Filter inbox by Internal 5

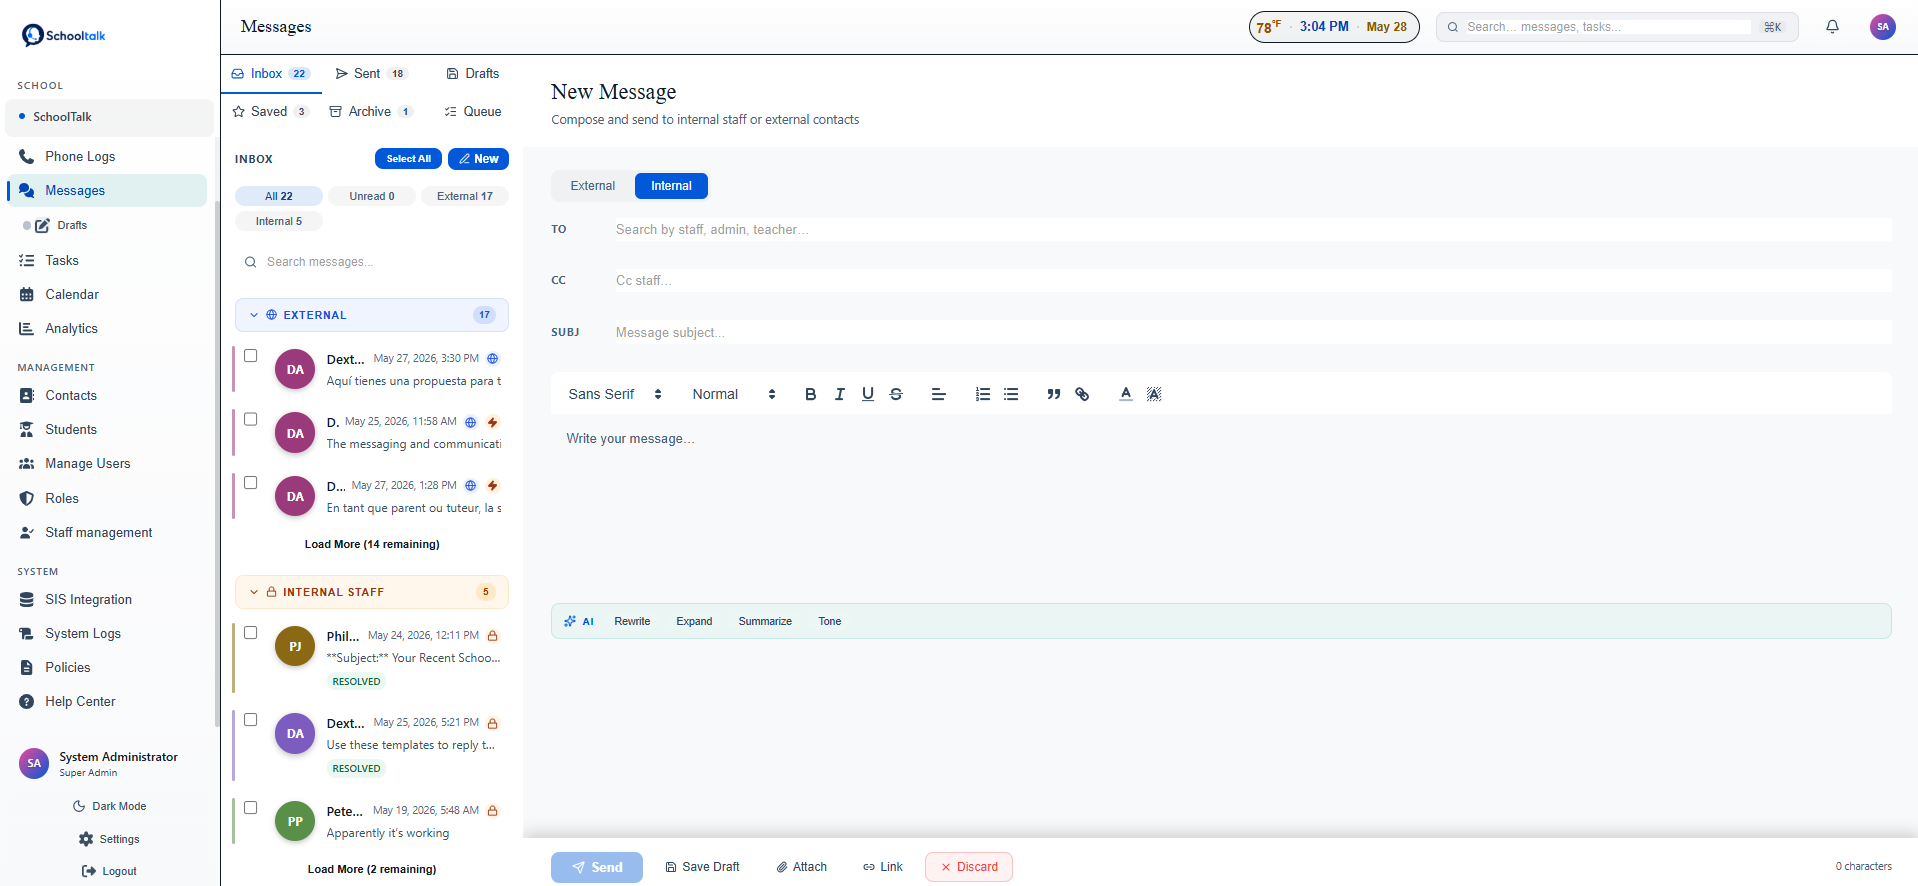[279, 221]
